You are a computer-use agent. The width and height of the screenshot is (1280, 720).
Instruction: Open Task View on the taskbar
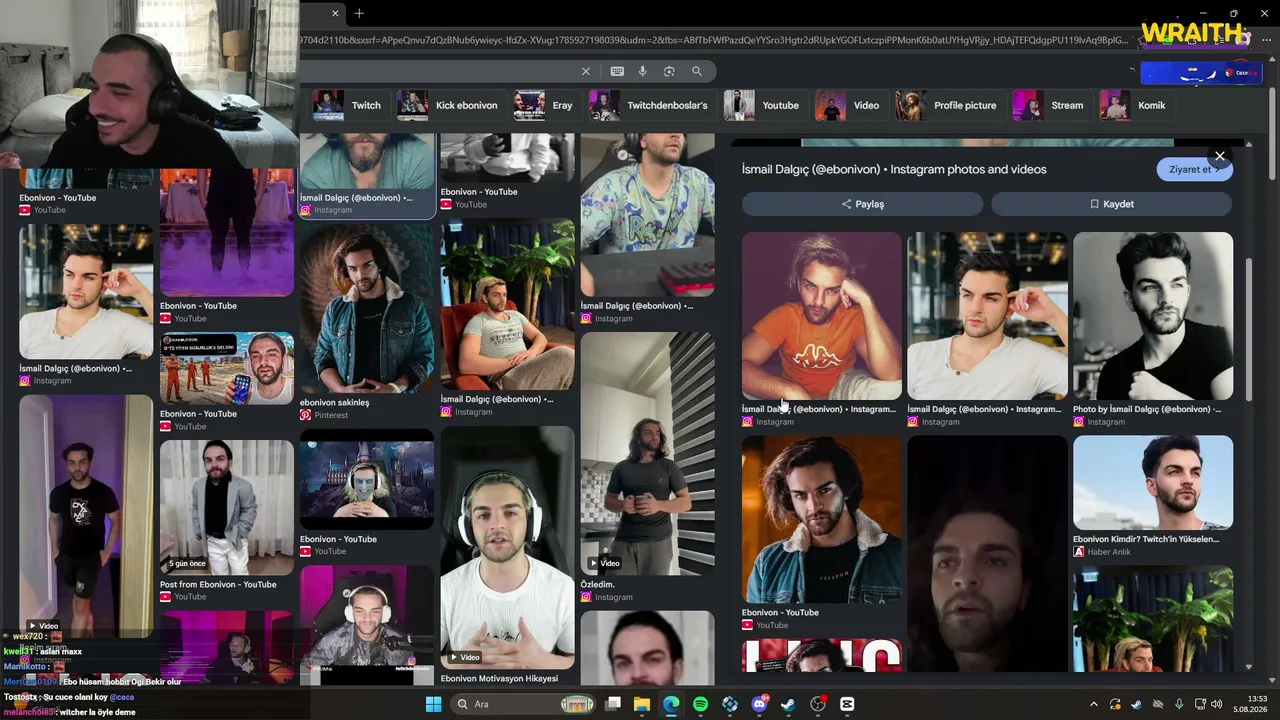coord(613,704)
